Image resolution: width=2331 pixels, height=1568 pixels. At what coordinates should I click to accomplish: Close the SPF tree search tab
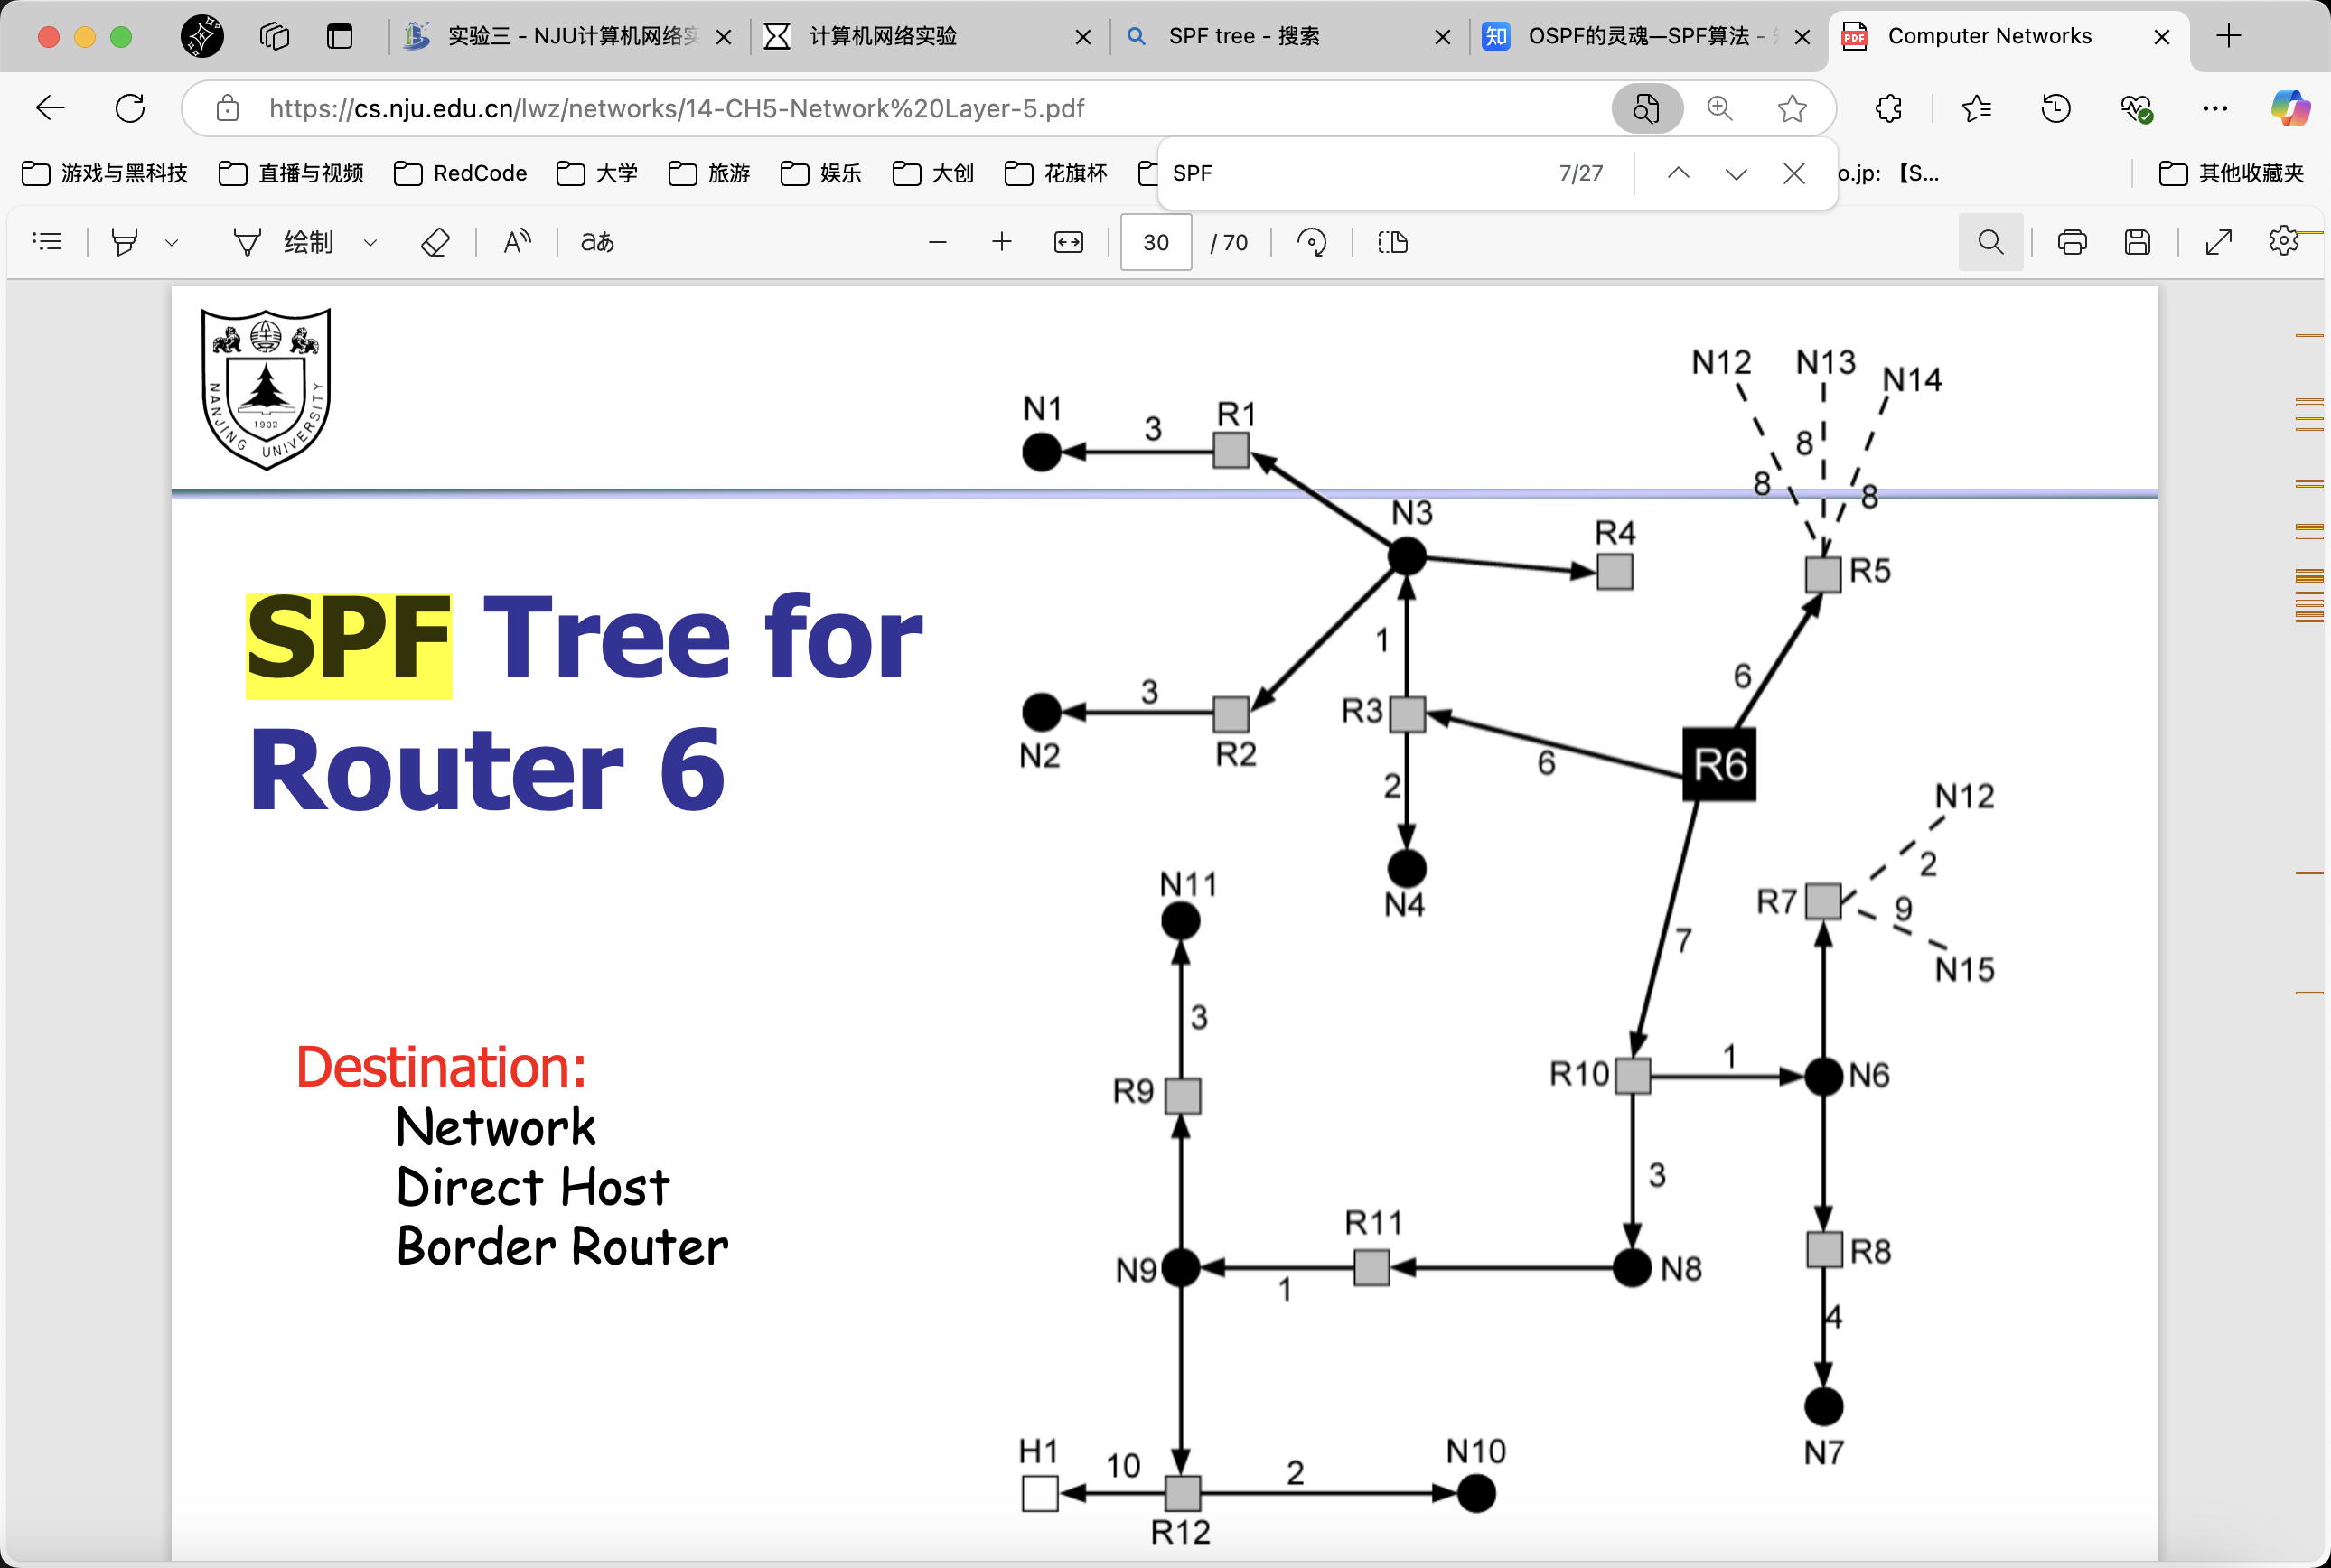point(1442,37)
